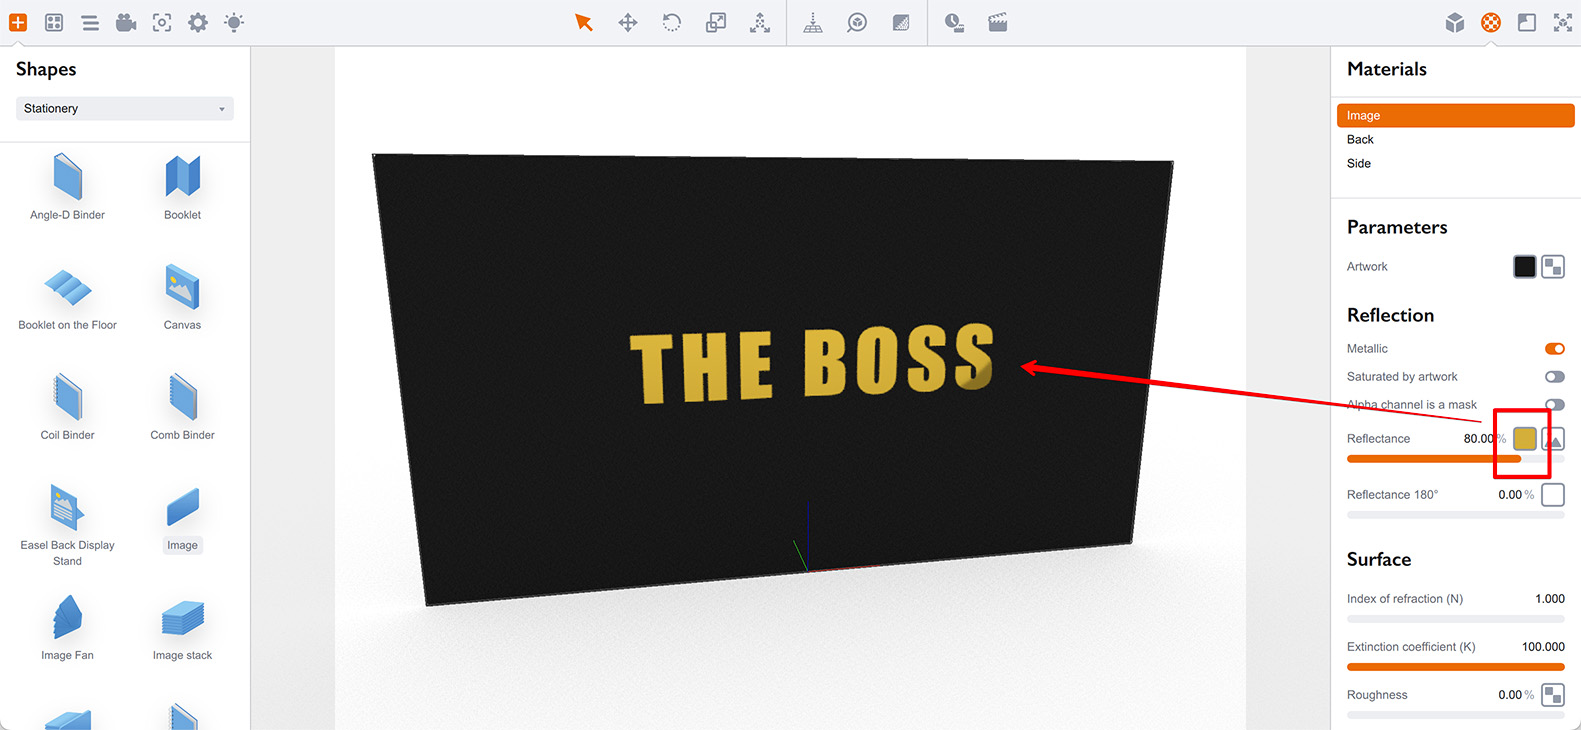Click the clapperboard animation icon

(998, 22)
